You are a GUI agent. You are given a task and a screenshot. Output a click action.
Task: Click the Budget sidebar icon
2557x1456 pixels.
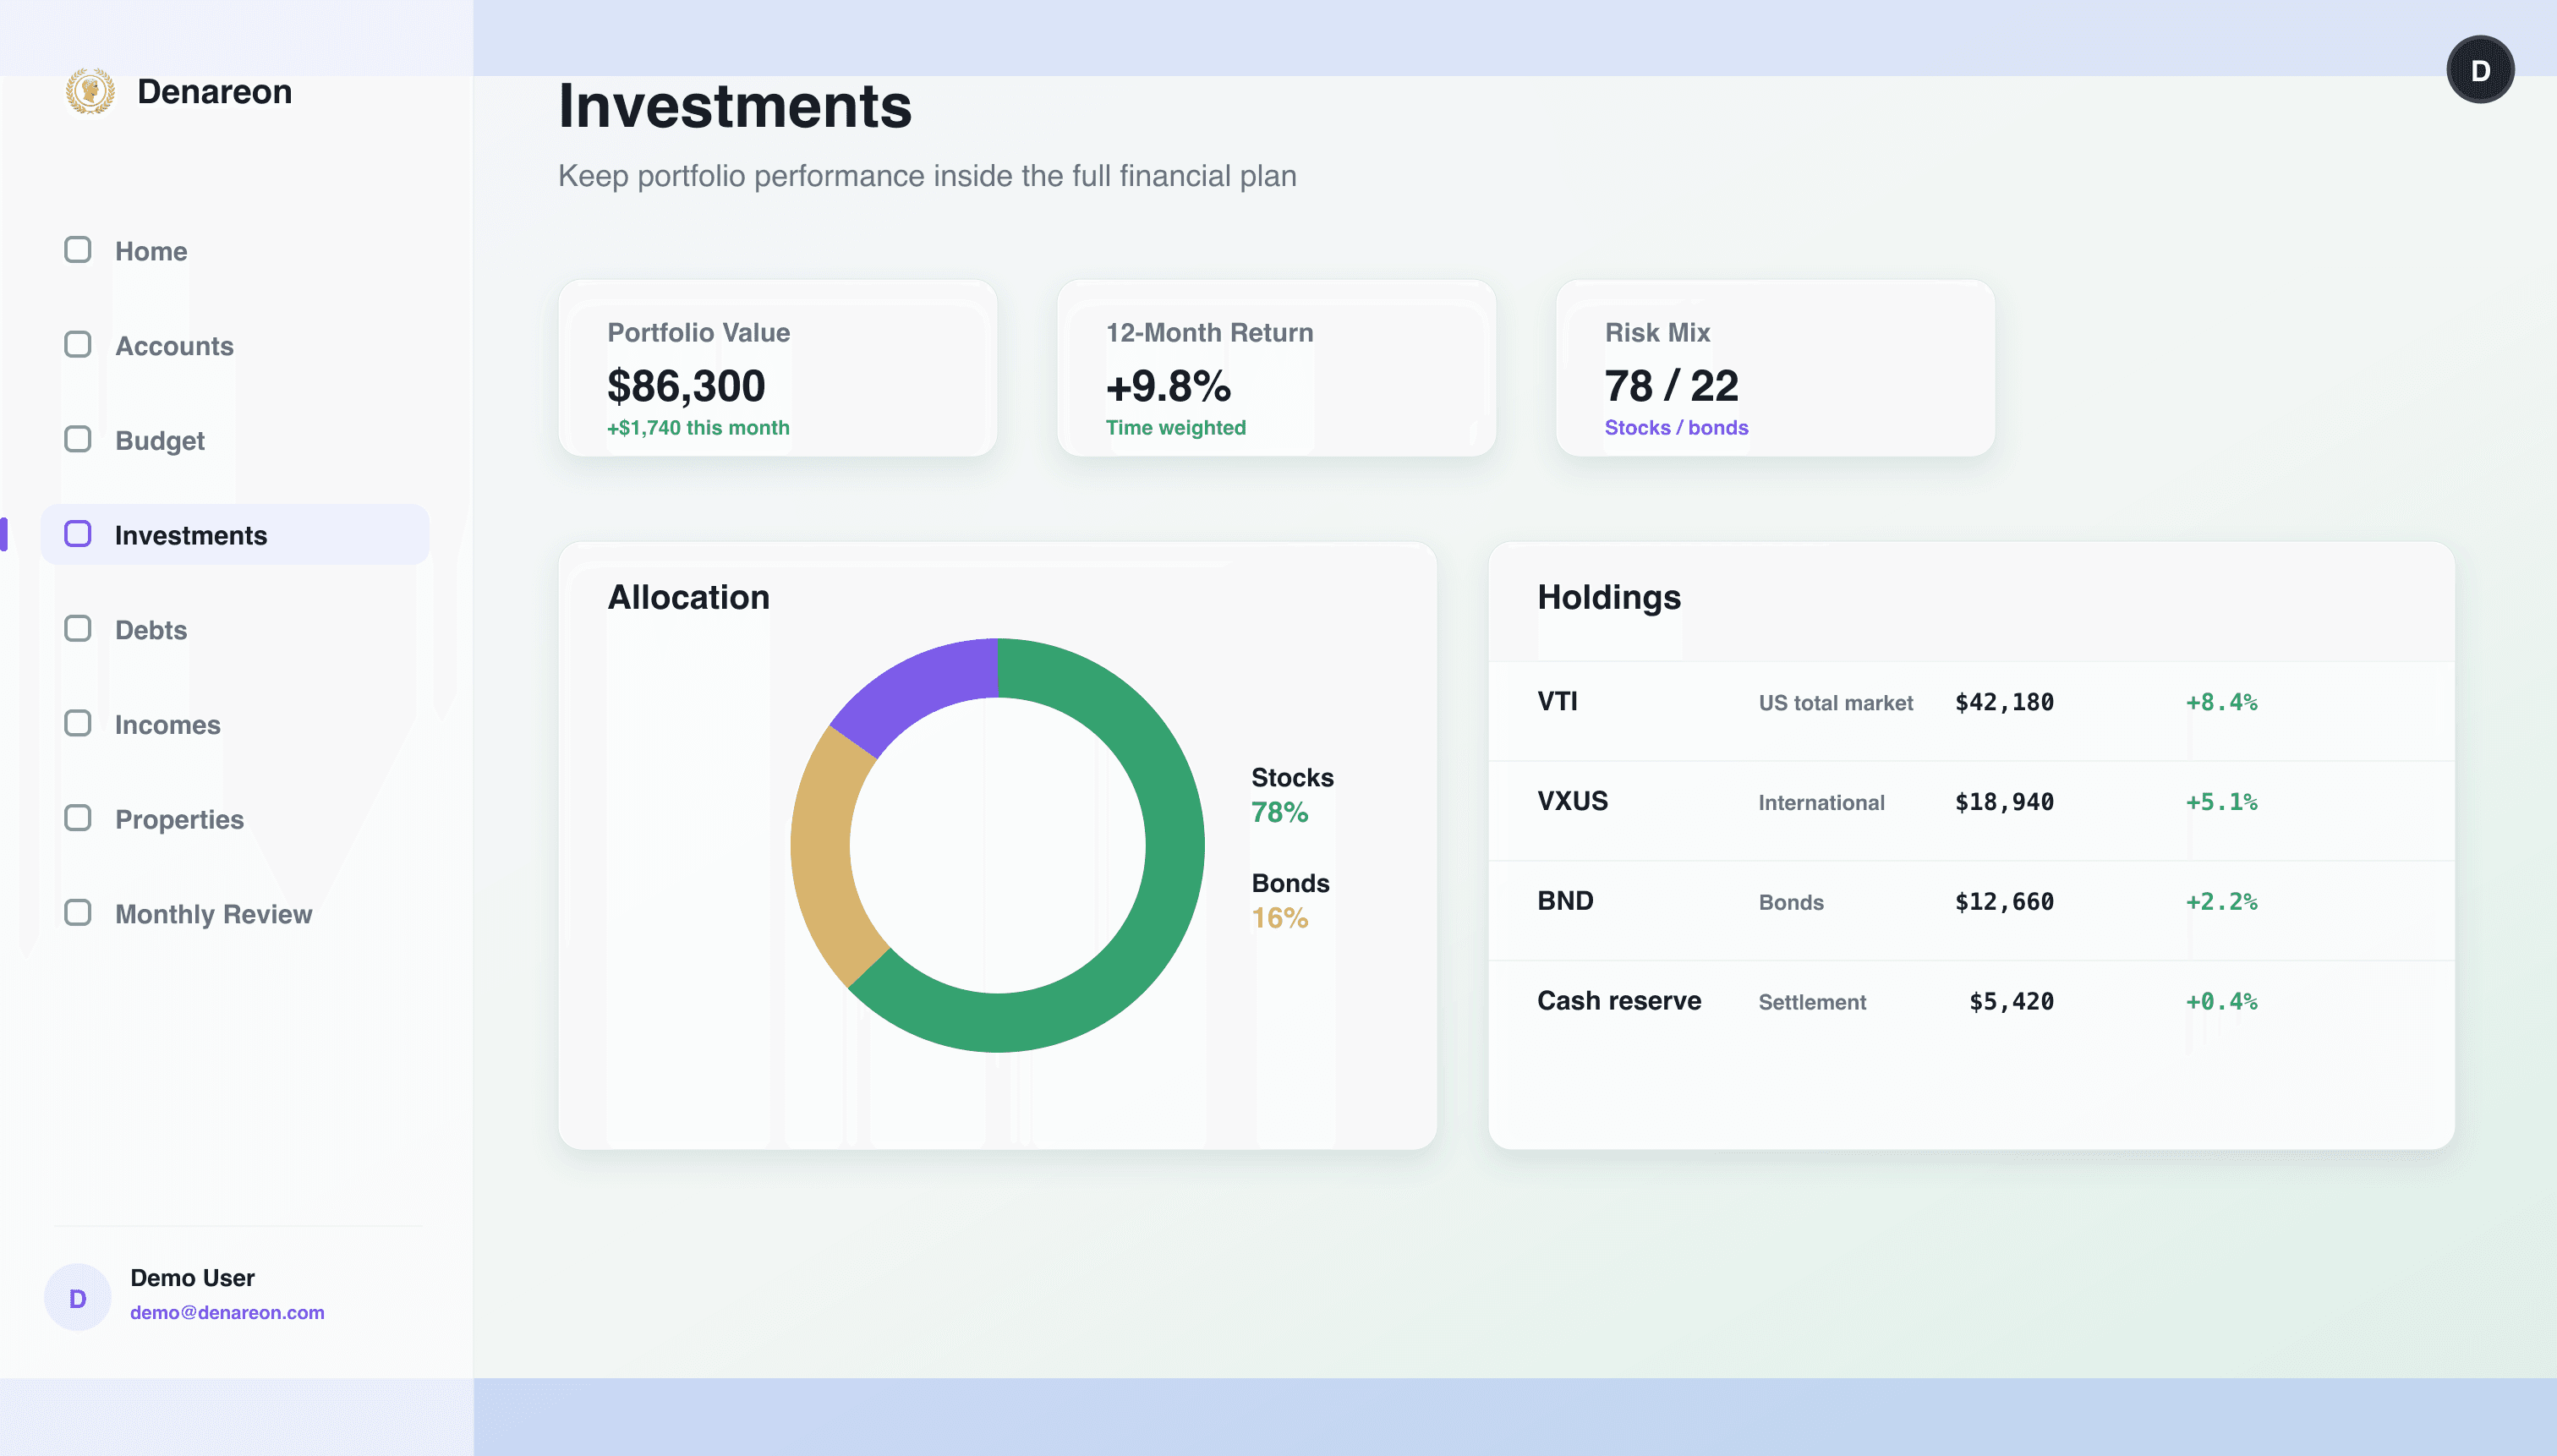pyautogui.click(x=78, y=440)
